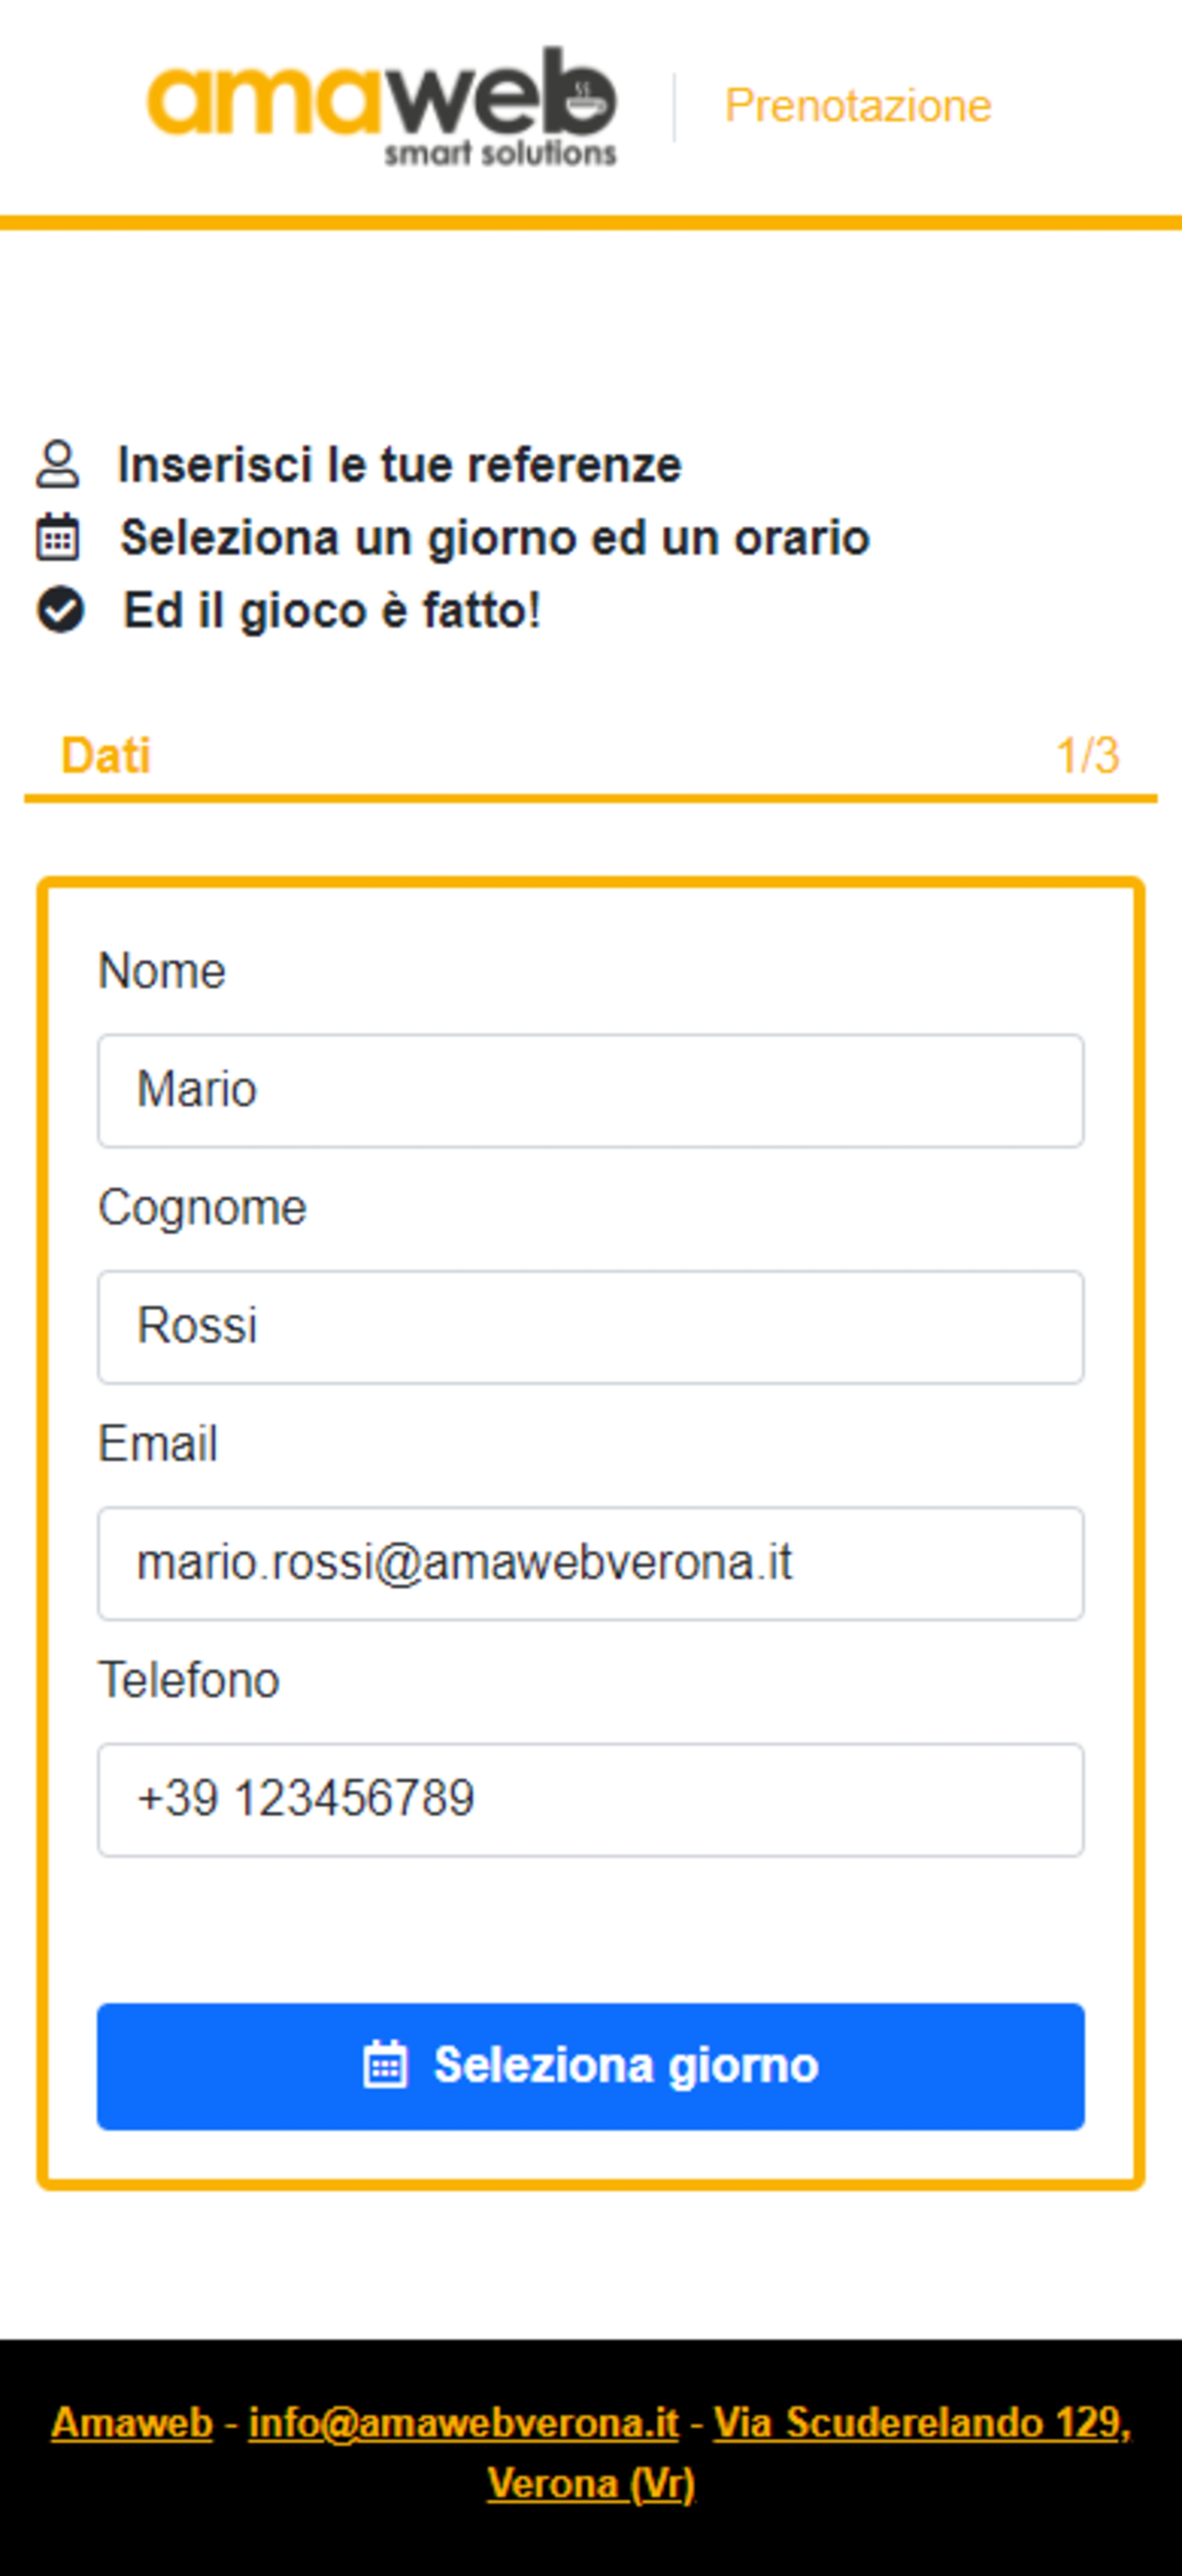Click the checkmark circle icon
1182x2576 pixels.
pos(61,610)
